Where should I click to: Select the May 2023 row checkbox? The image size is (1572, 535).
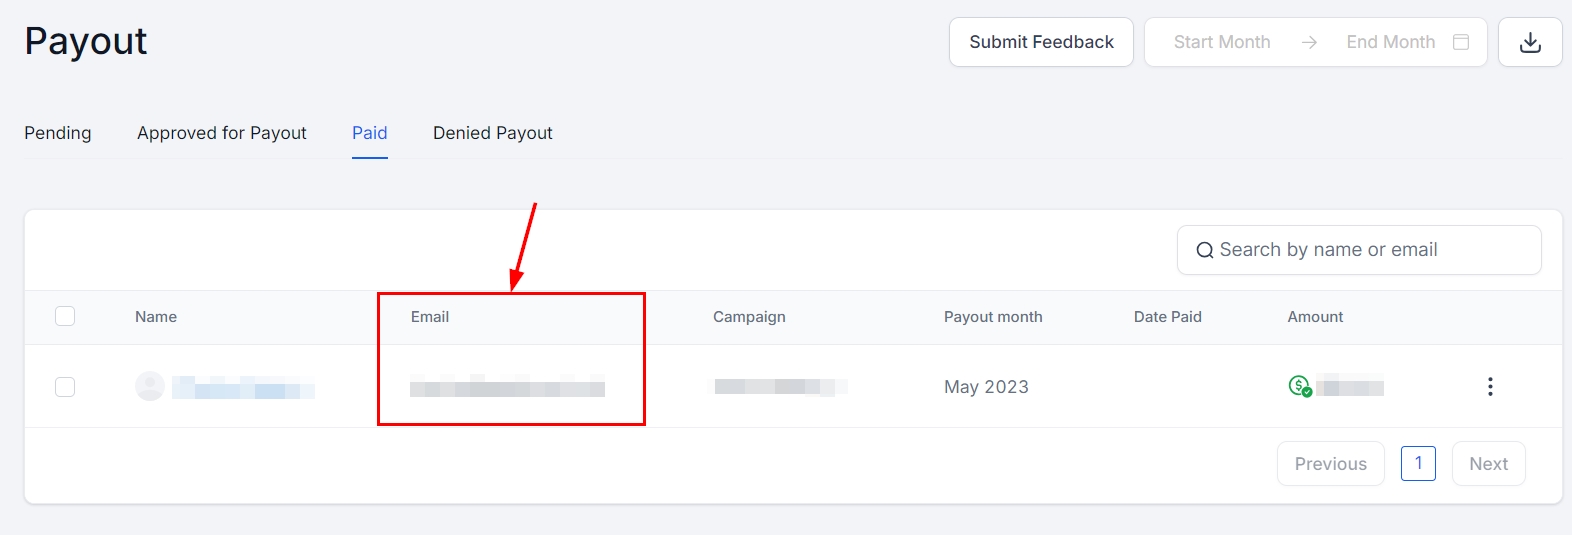(x=65, y=387)
